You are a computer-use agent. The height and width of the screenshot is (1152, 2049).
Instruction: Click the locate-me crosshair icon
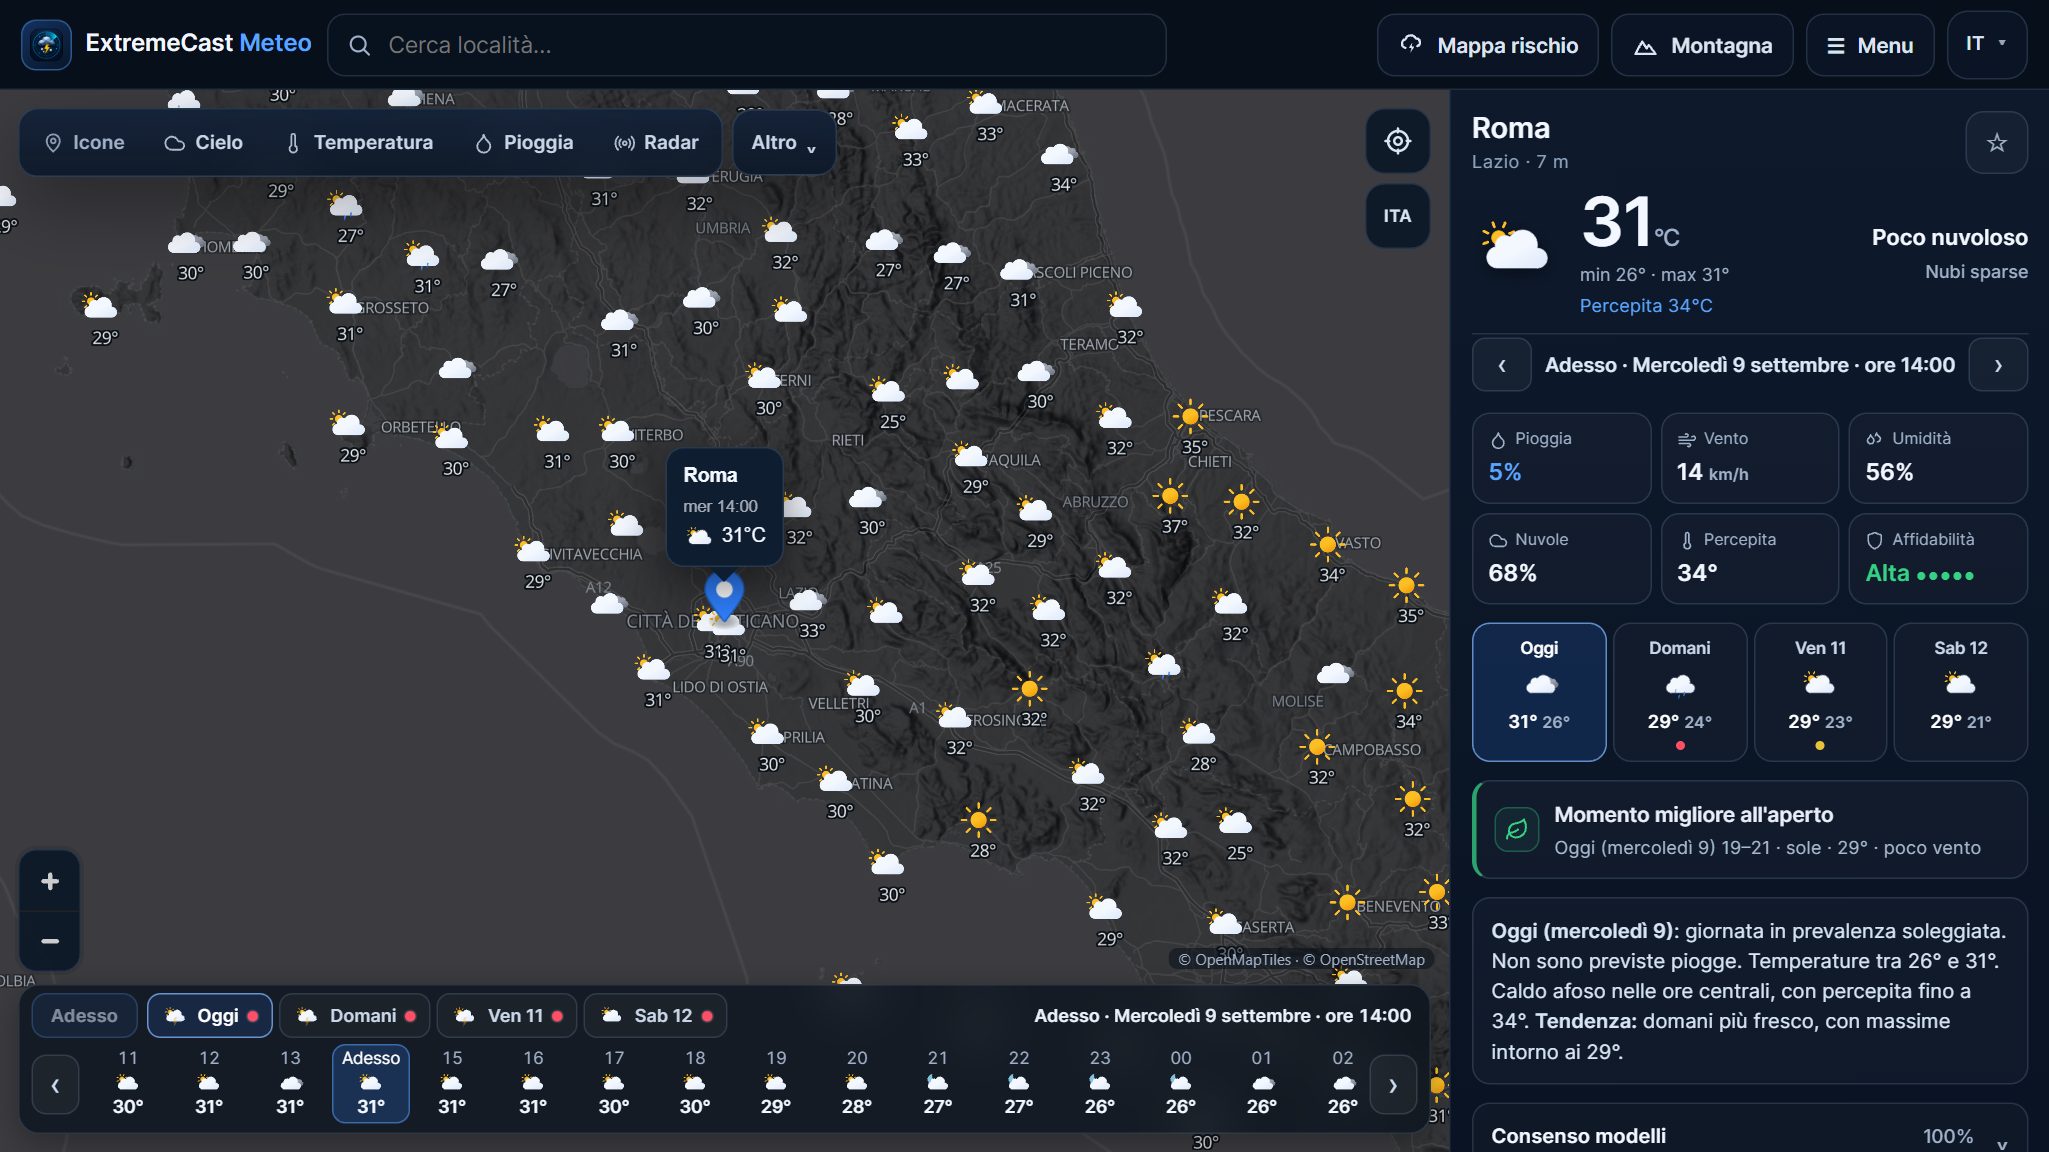click(1398, 141)
